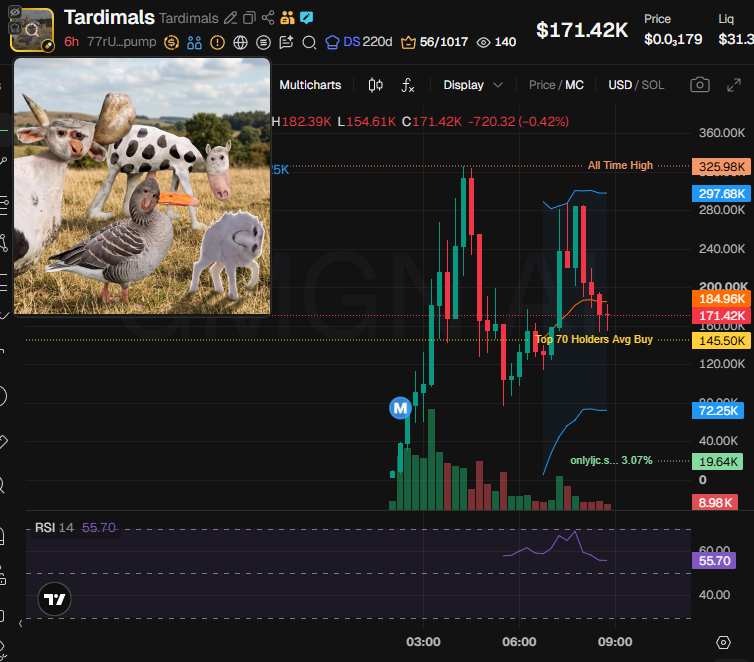The width and height of the screenshot is (754, 662).
Task: Click the Price value $0.0₃179
Action: [673, 39]
